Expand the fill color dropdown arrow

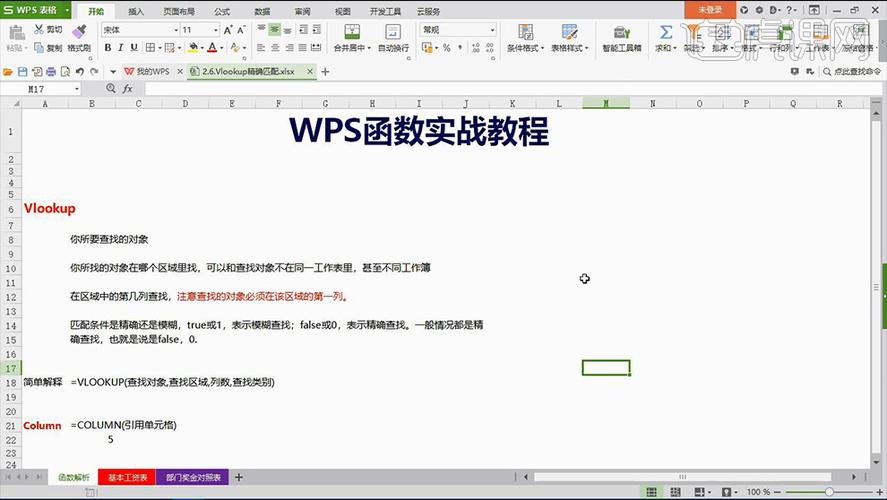click(x=201, y=48)
